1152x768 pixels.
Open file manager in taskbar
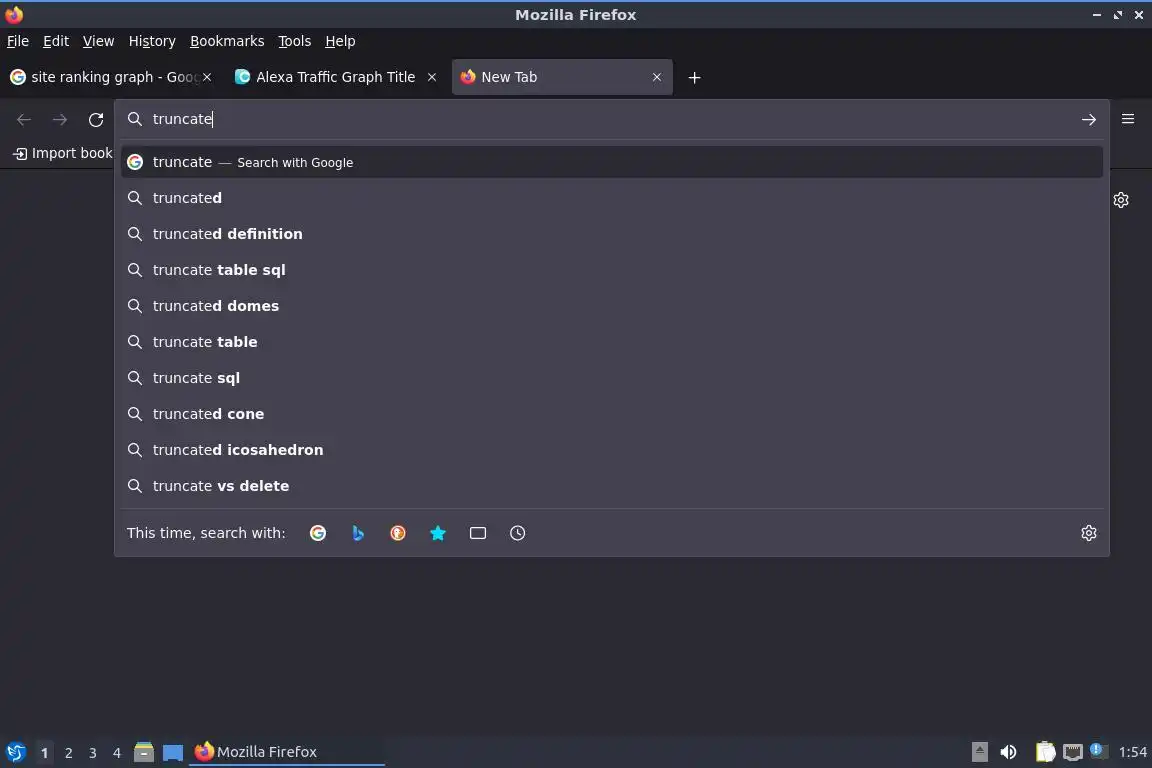[144, 752]
